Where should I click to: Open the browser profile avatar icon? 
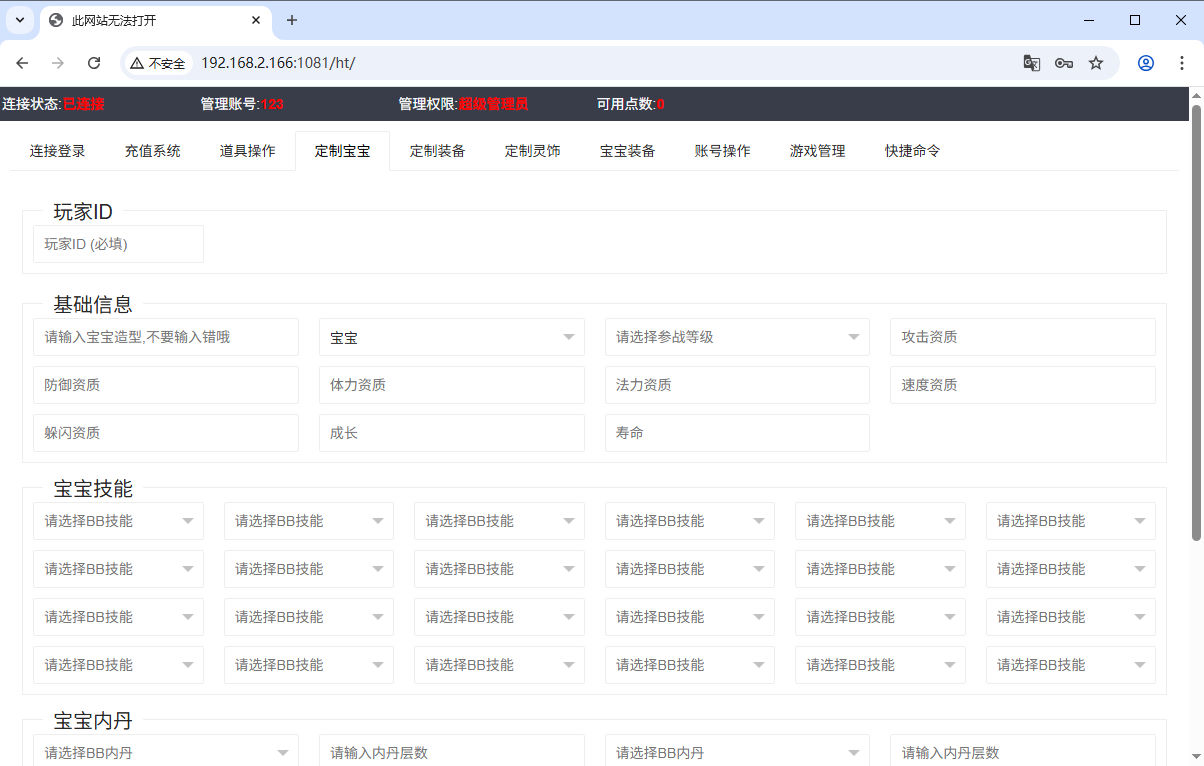pos(1146,63)
